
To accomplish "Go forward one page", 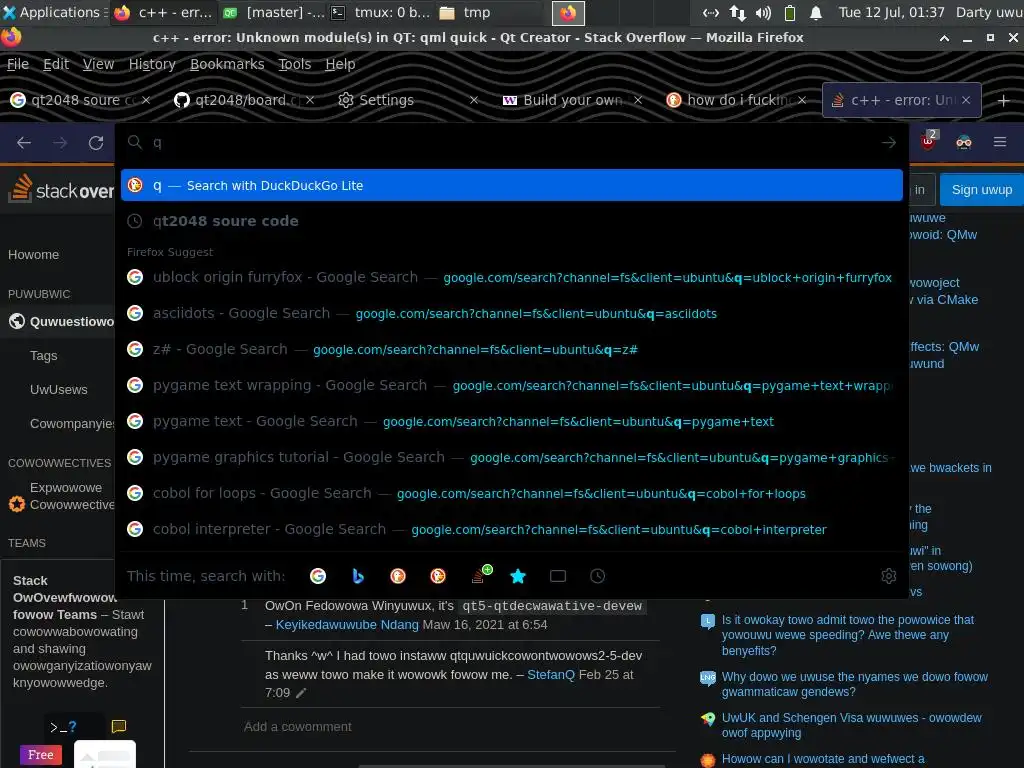I will 60,142.
